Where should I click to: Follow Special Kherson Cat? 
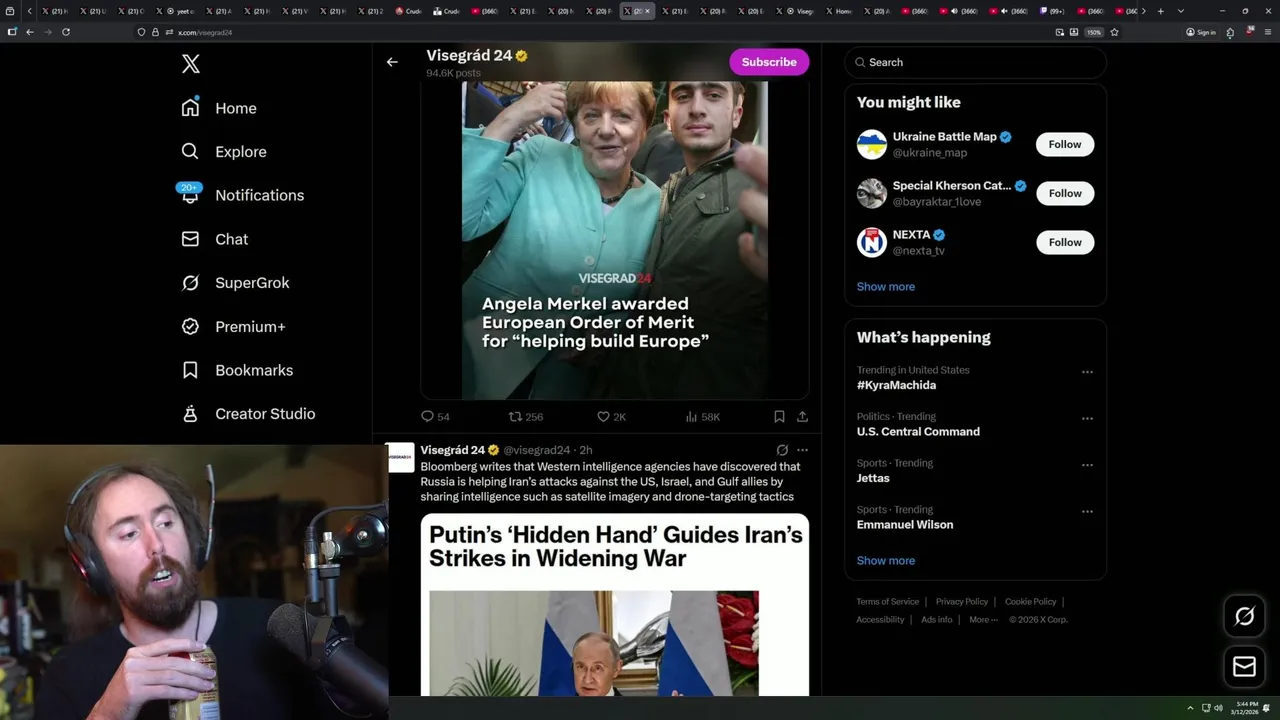pos(1065,193)
